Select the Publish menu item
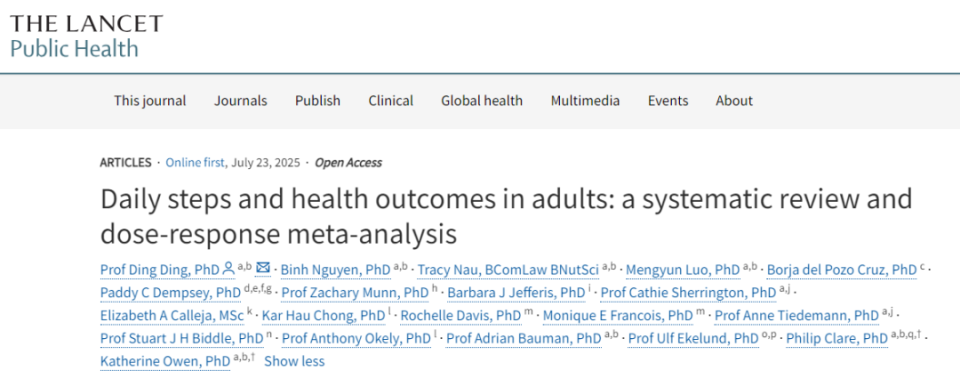This screenshot has height=379, width=960. point(318,100)
